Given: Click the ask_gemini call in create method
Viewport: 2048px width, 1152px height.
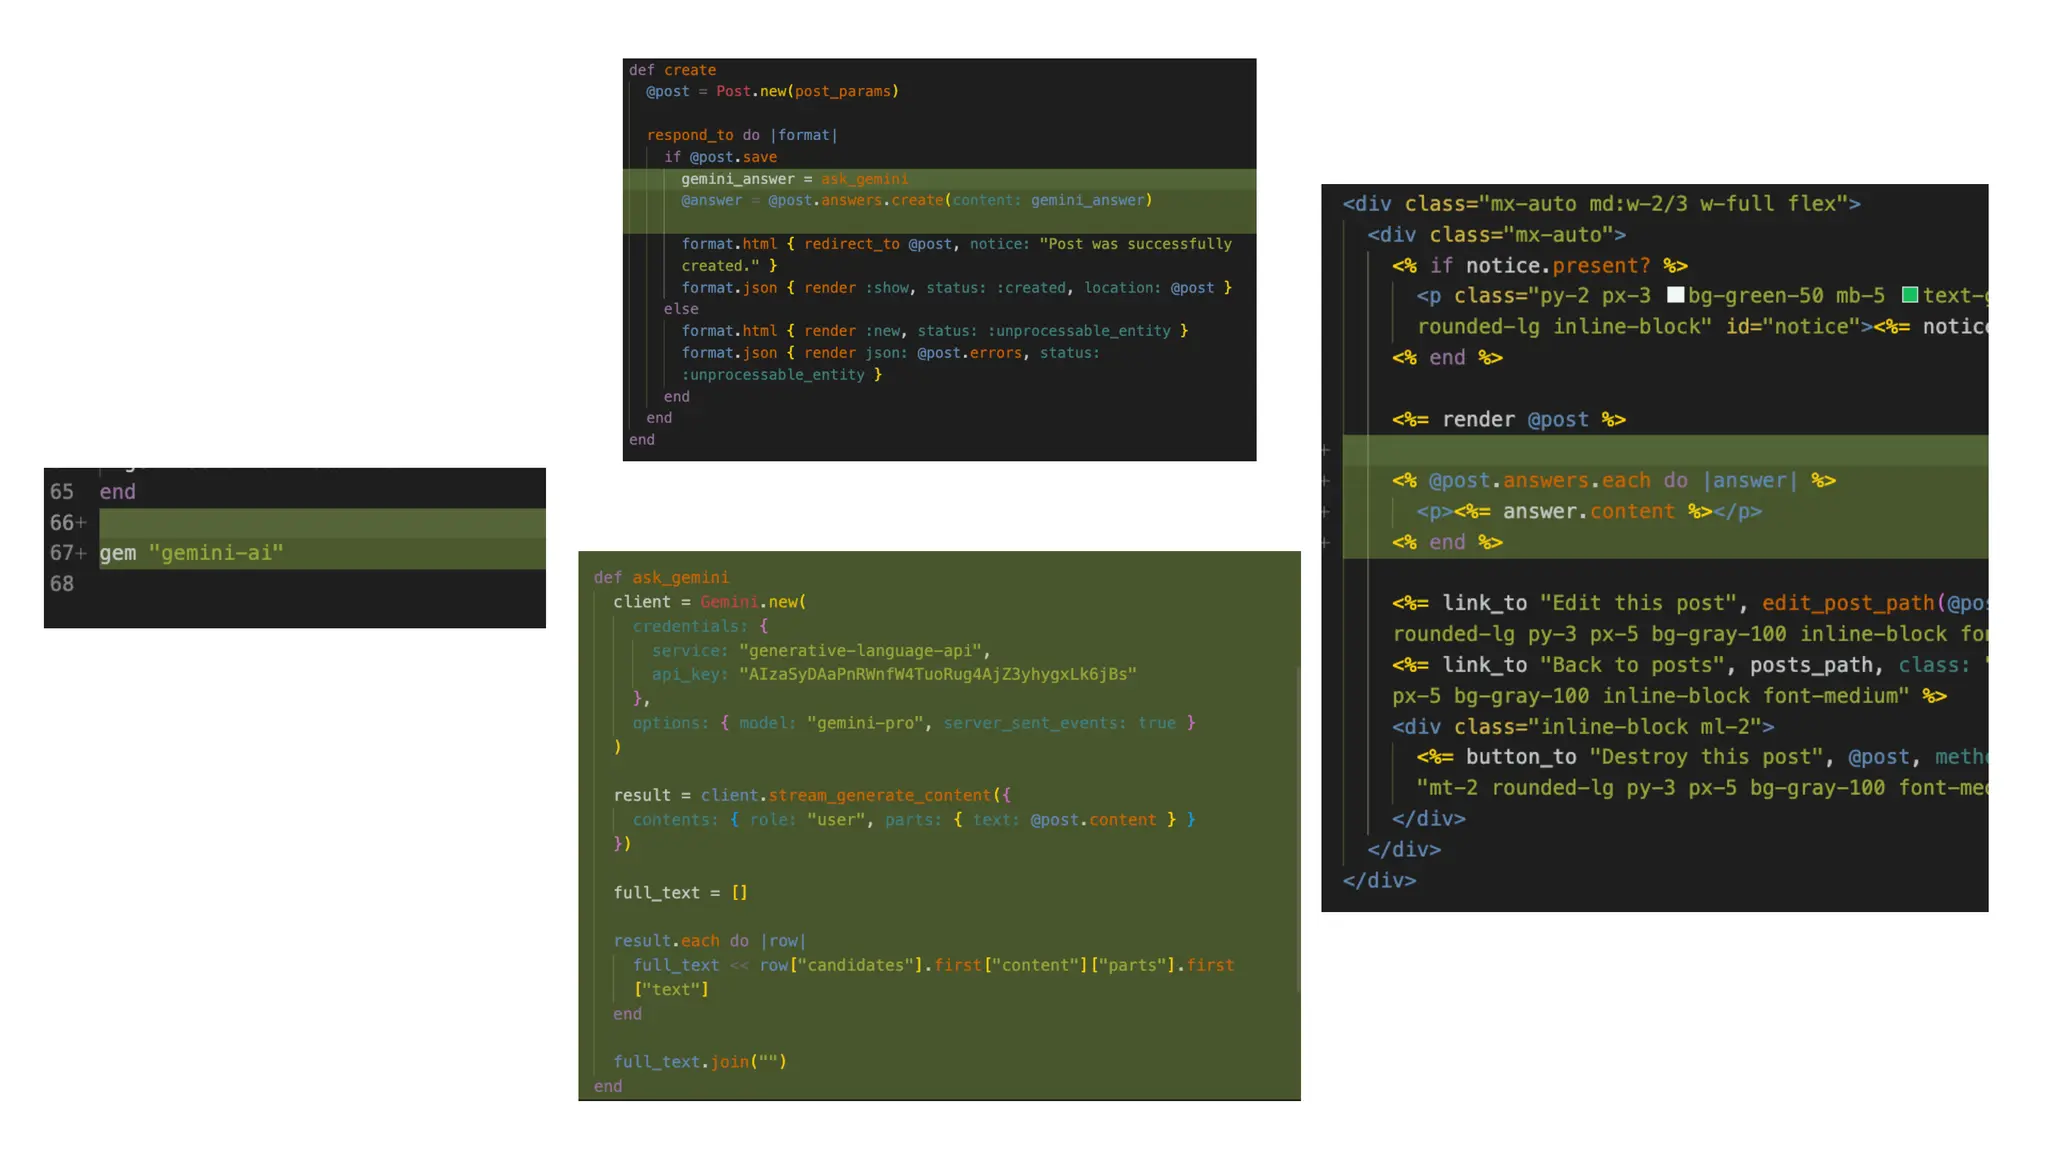Looking at the screenshot, I should [x=864, y=179].
